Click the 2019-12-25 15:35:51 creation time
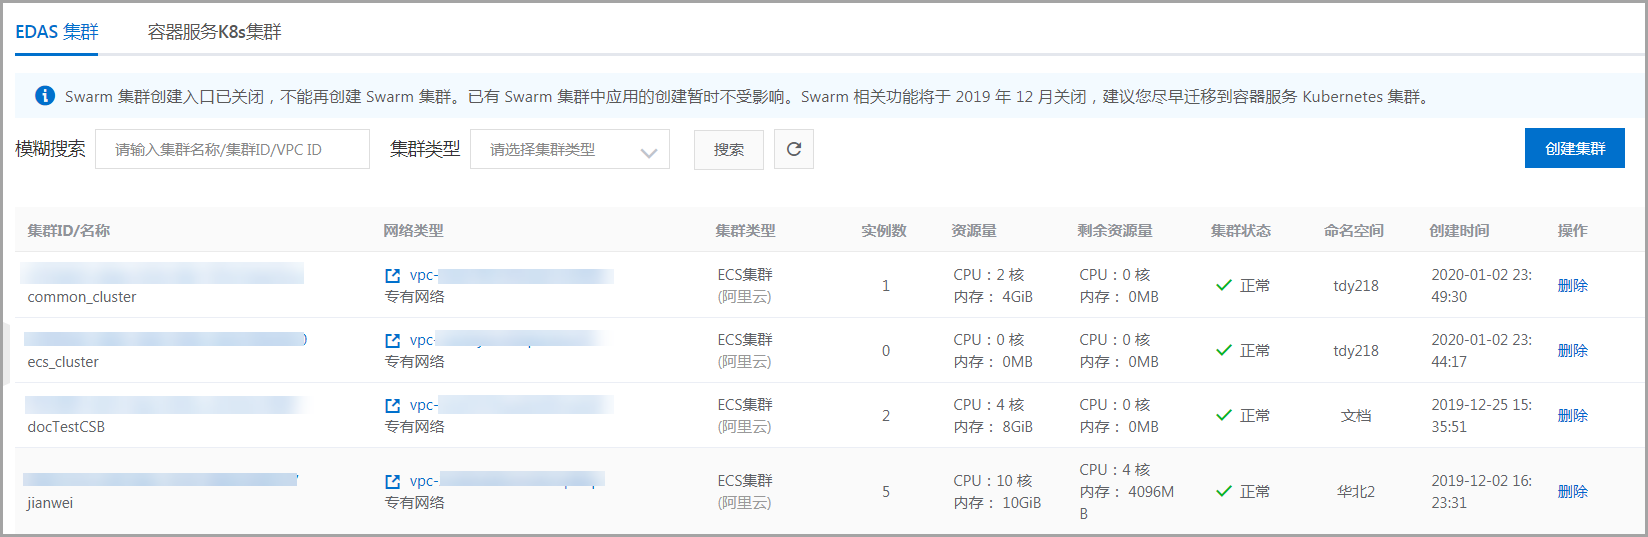Image resolution: width=1648 pixels, height=537 pixels. pos(1481,416)
